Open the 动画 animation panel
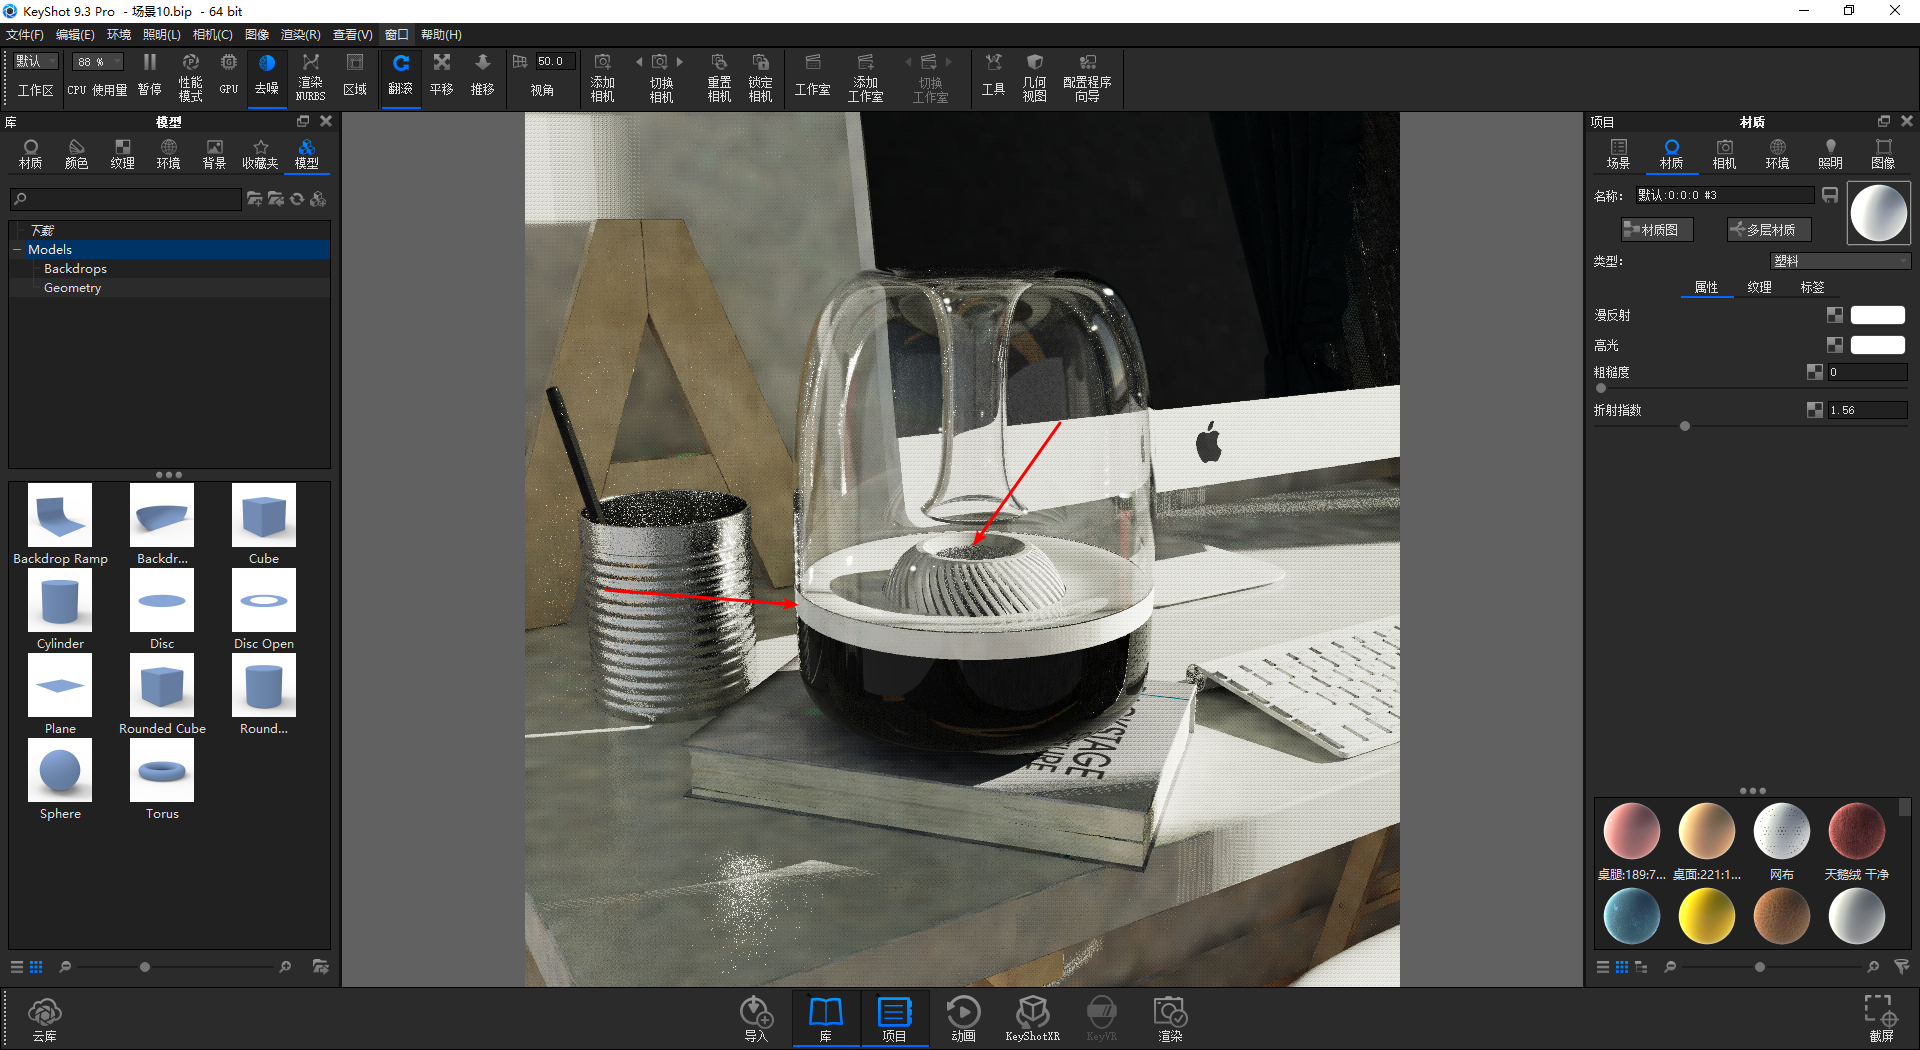Screen dimensions: 1920x1050 coord(963,1018)
